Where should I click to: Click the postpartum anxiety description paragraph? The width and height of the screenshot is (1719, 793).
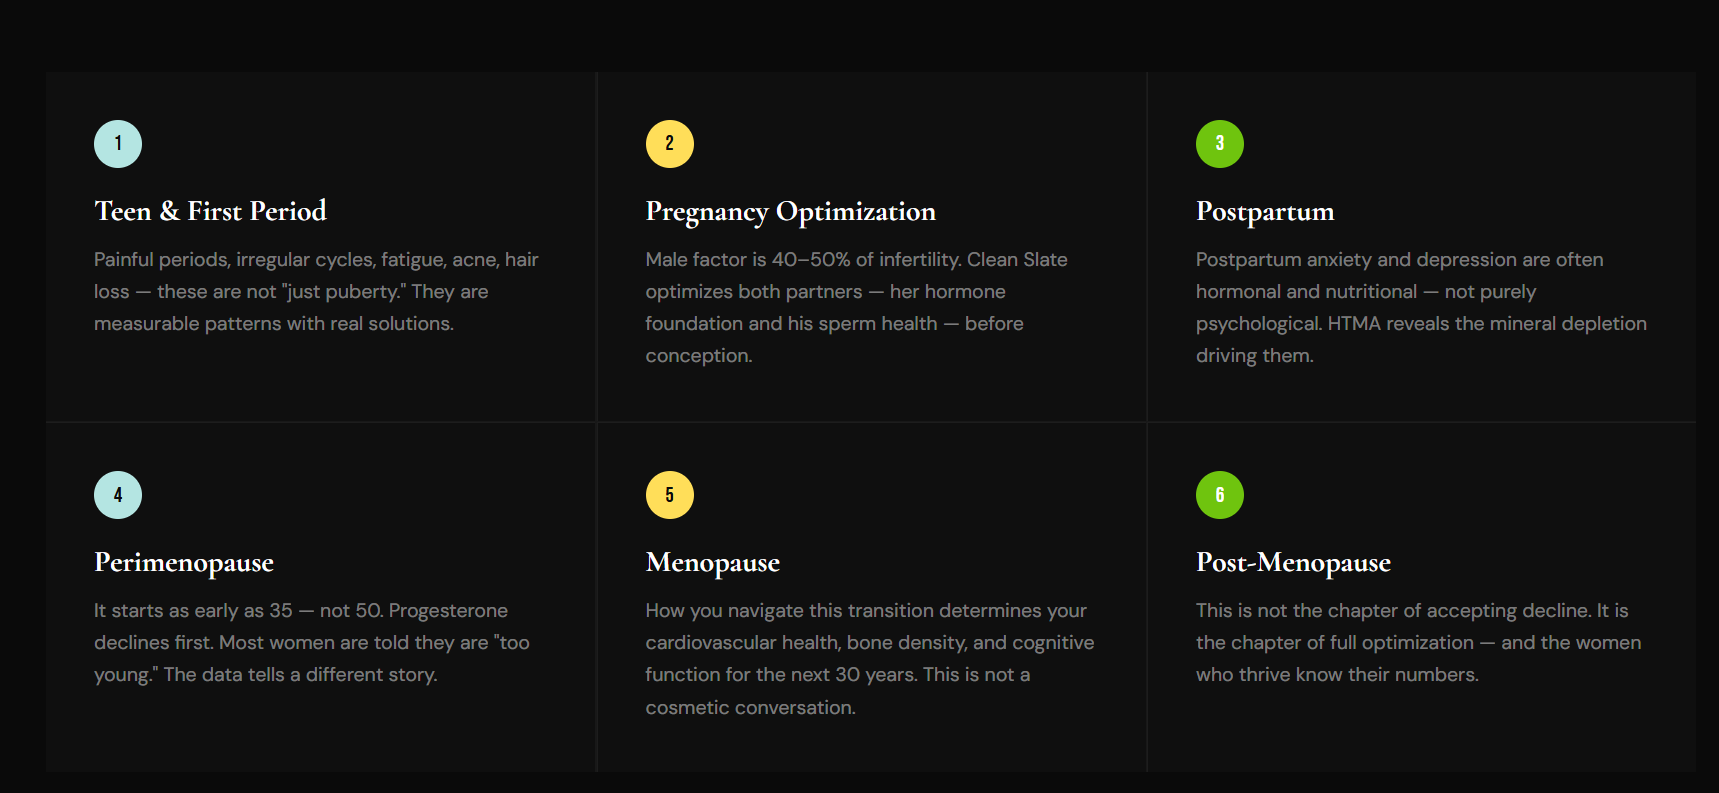coord(1421,307)
